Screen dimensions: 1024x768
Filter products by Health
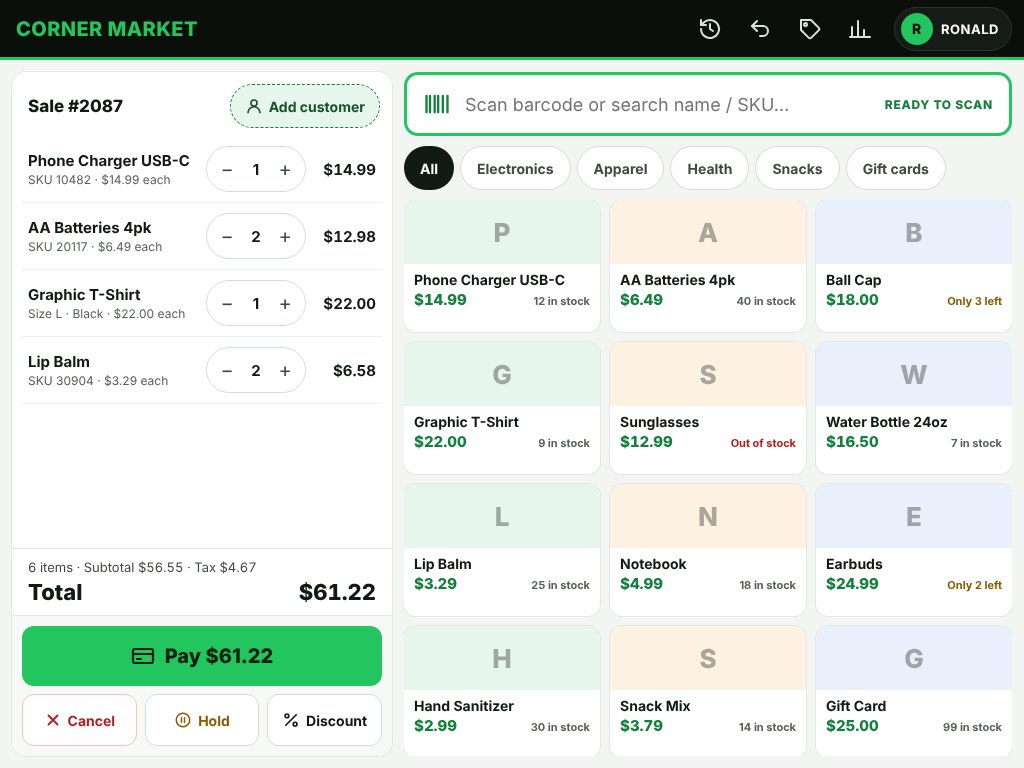coord(709,168)
